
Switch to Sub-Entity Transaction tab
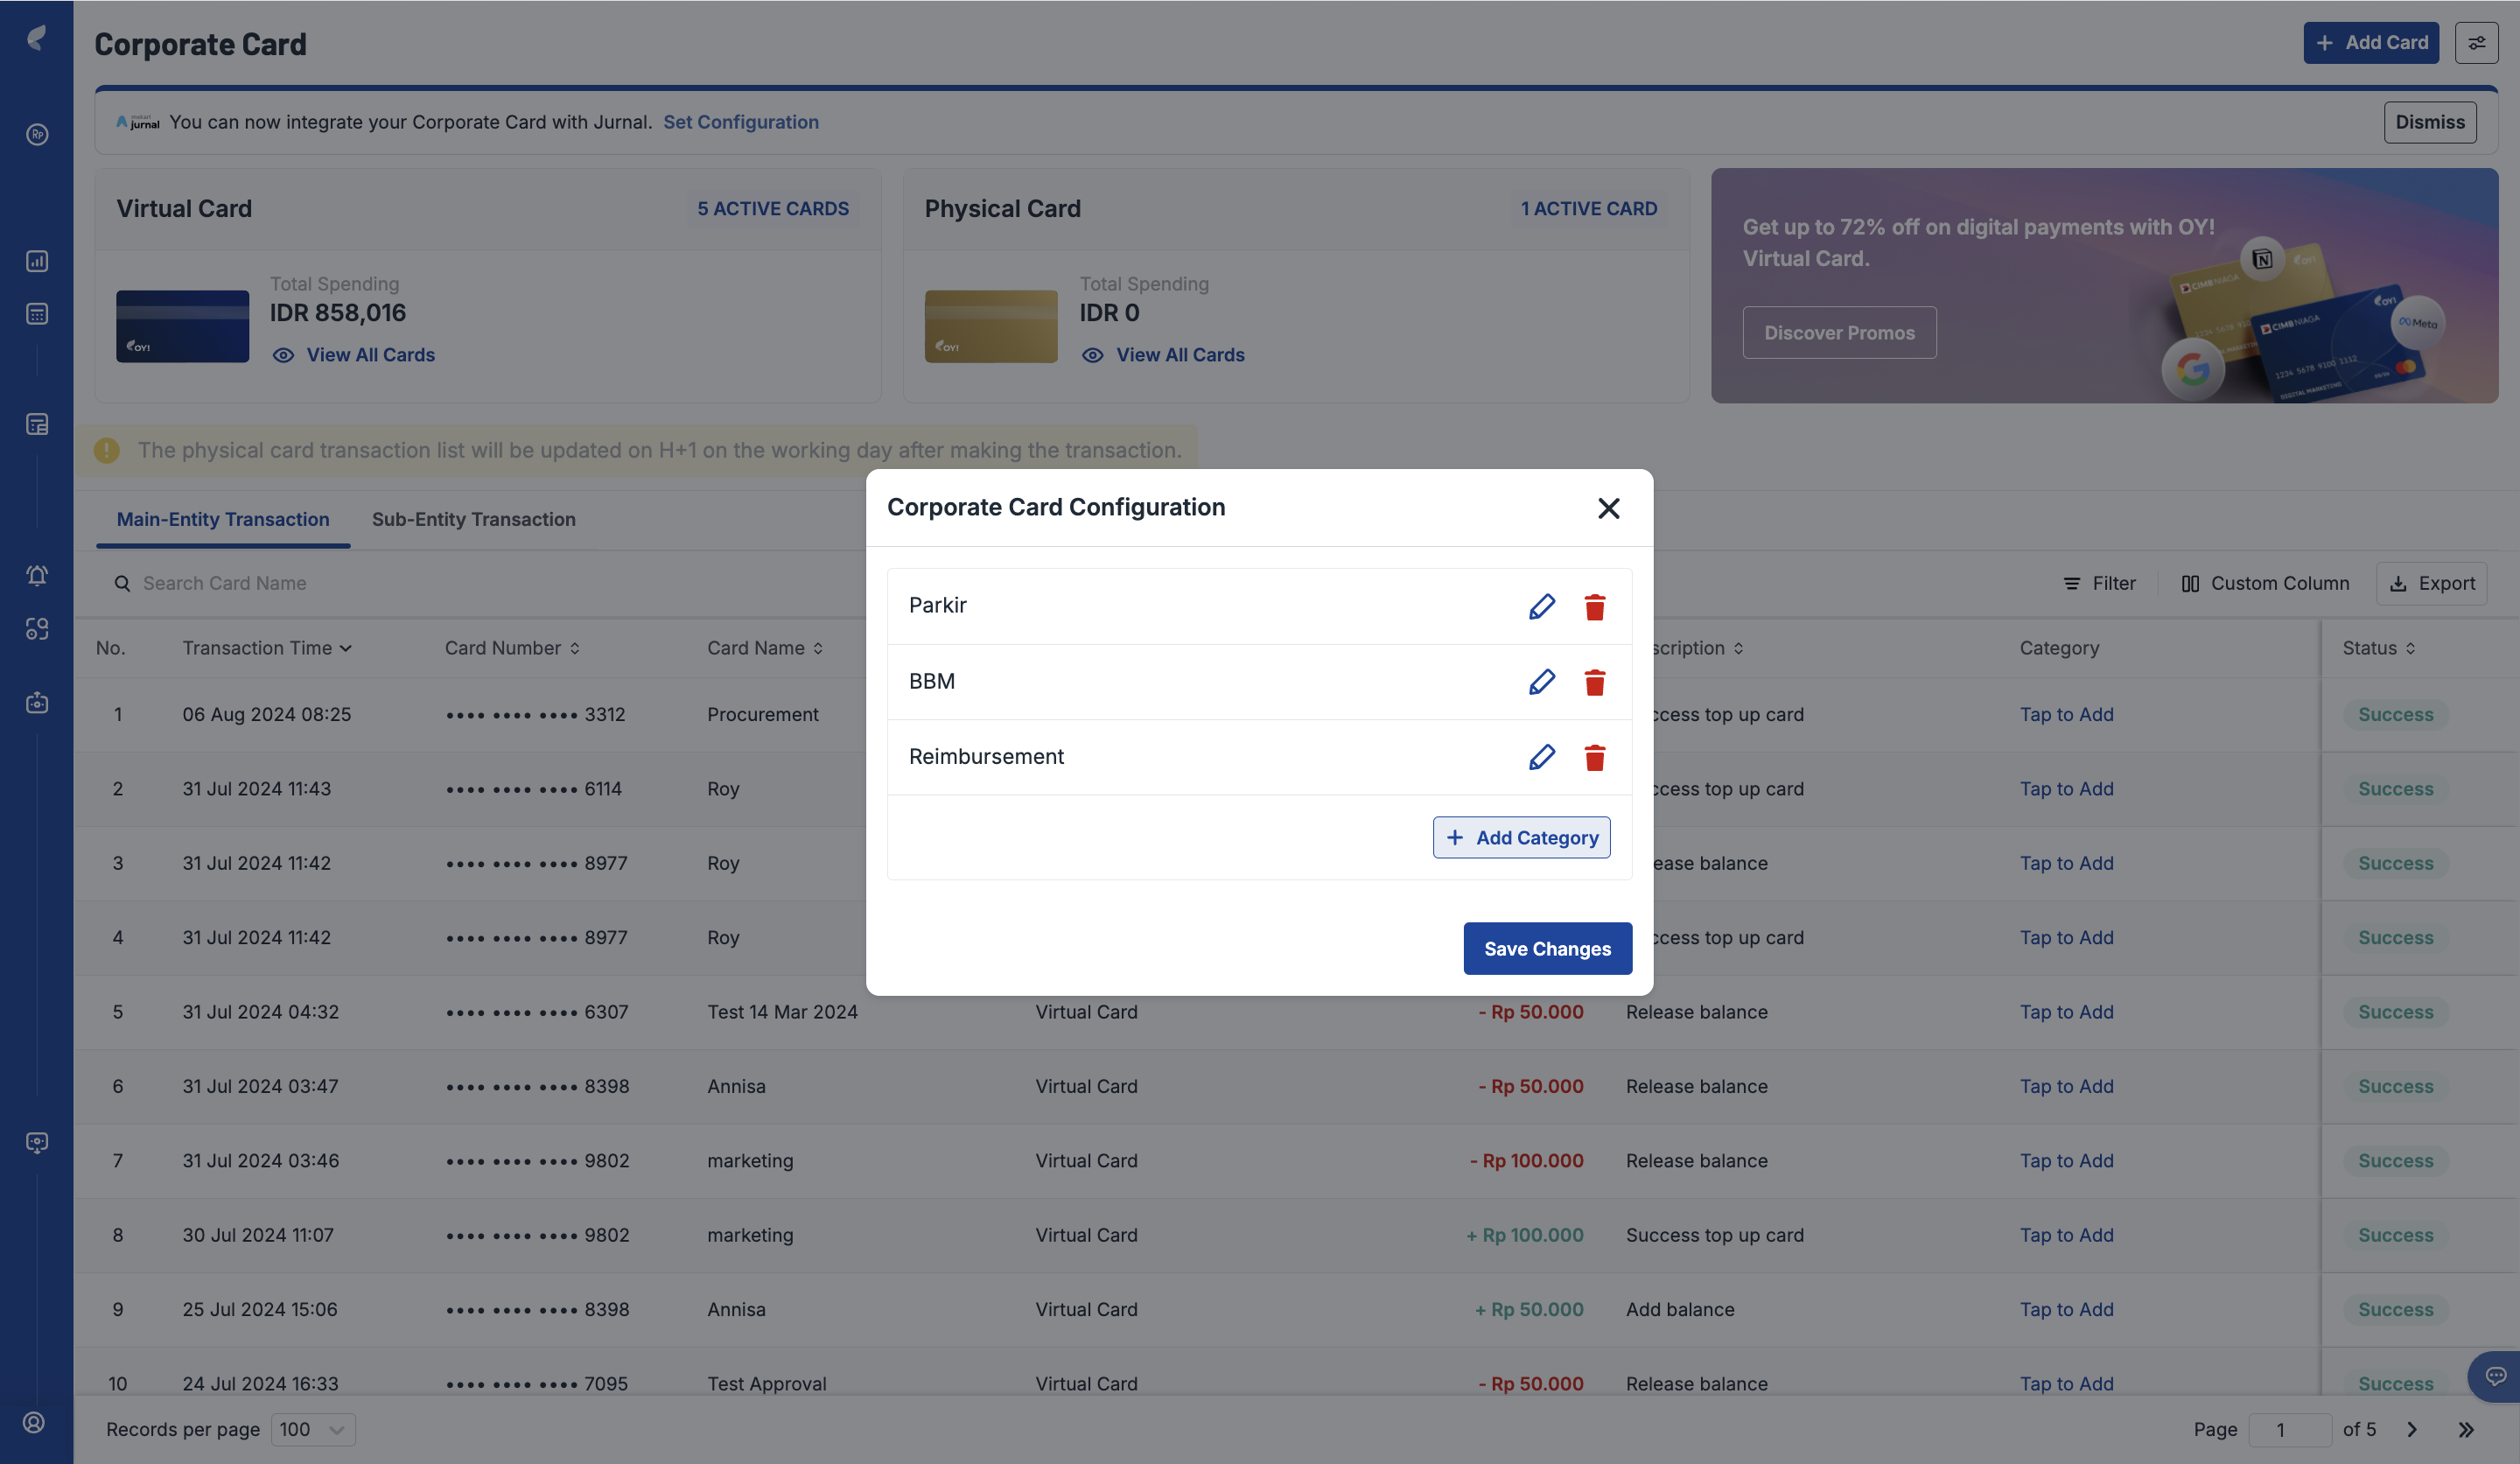coord(473,519)
